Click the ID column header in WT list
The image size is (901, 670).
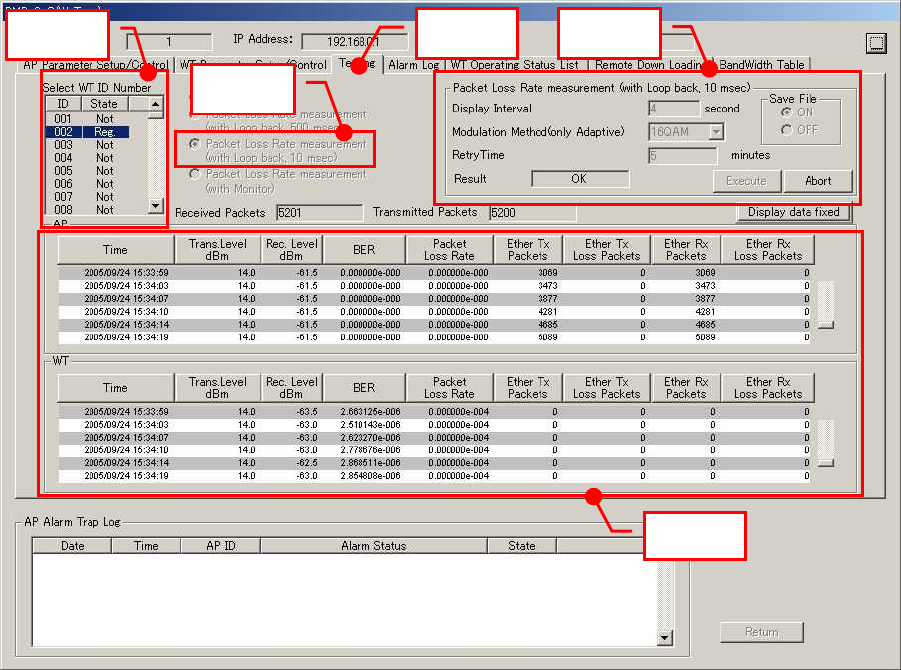click(x=63, y=104)
